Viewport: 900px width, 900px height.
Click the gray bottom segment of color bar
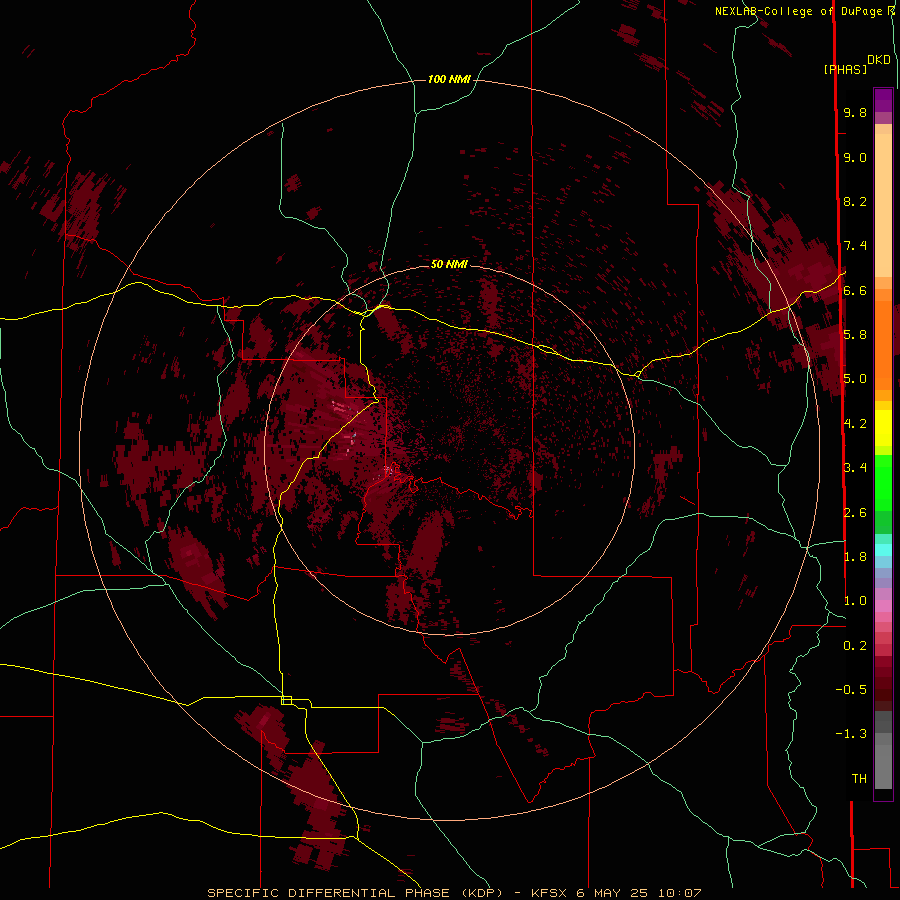tap(883, 761)
